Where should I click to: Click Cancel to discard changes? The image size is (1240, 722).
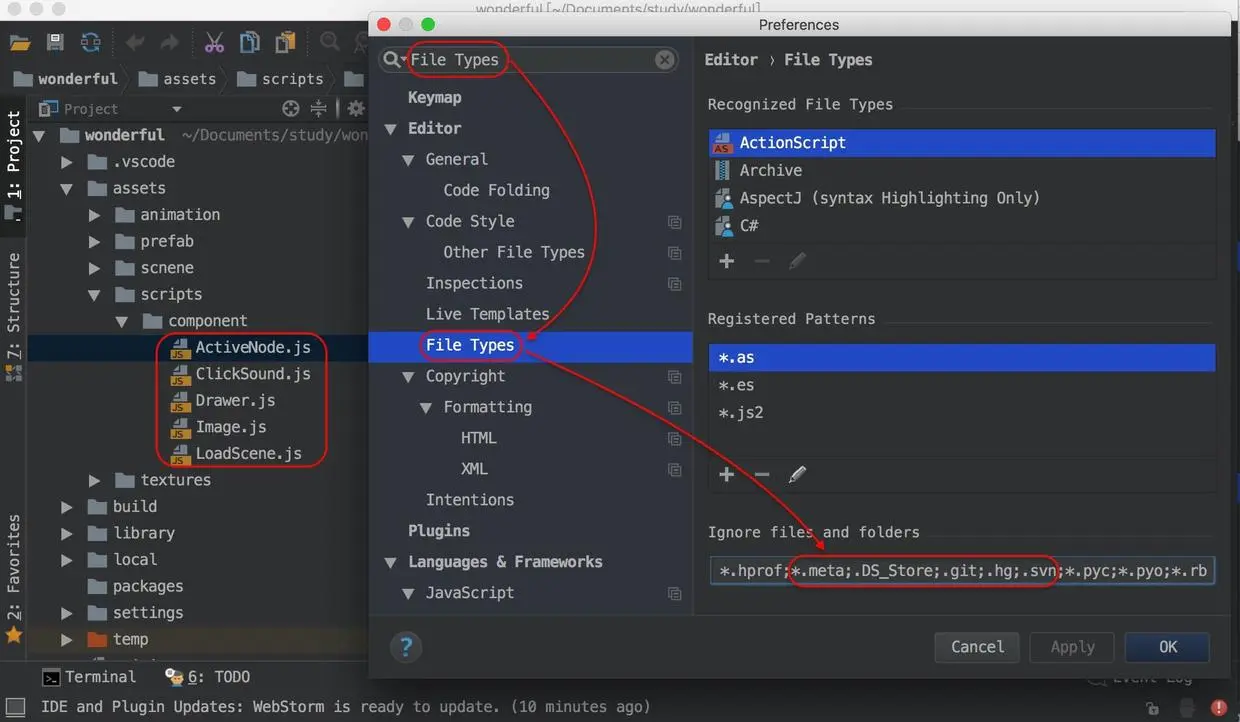(976, 647)
